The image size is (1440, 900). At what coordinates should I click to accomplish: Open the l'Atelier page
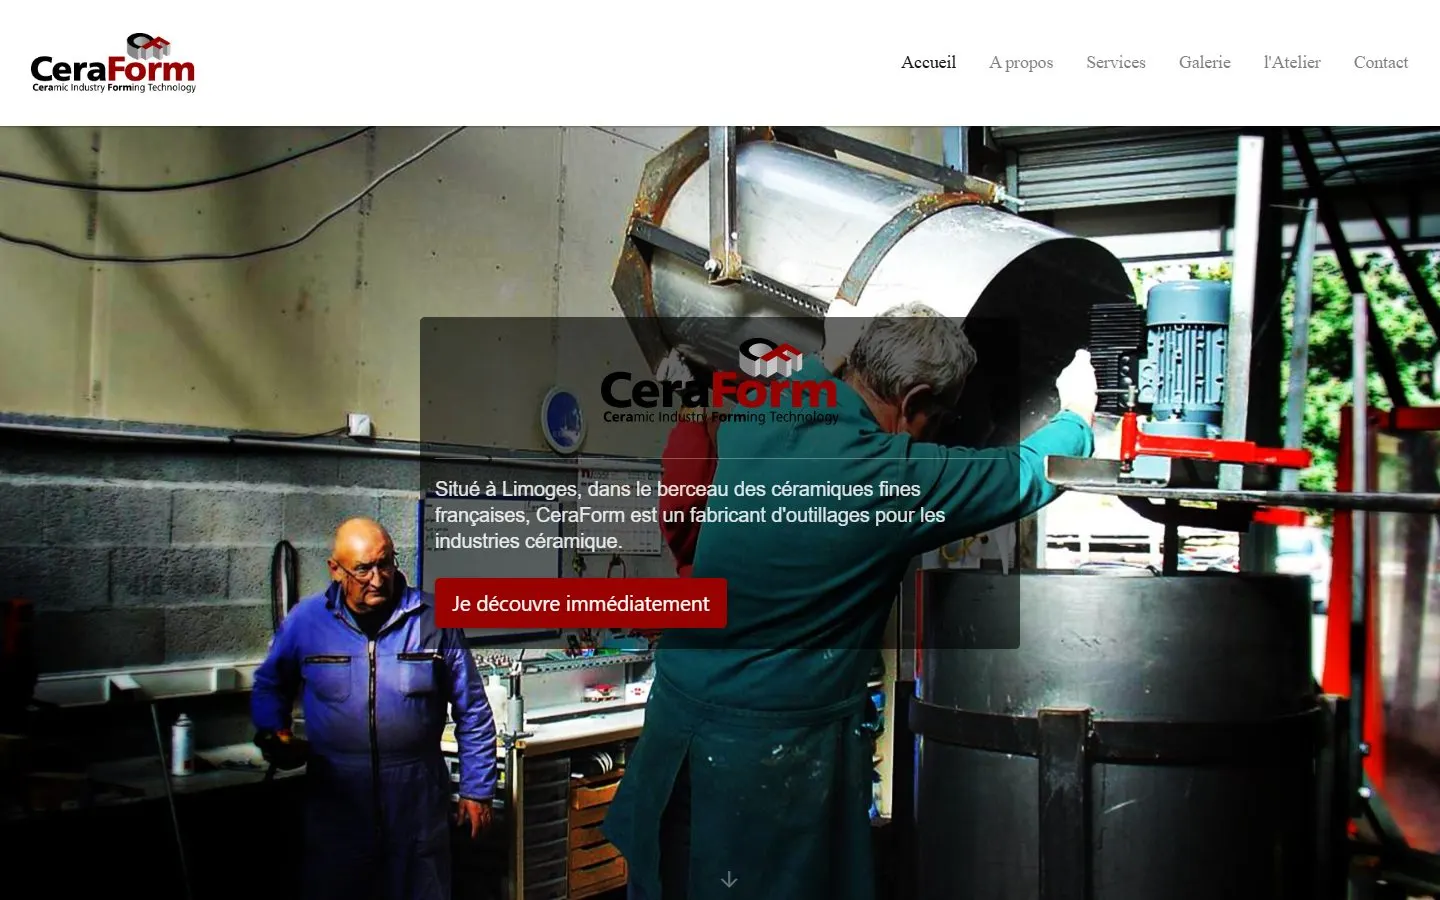1292,62
